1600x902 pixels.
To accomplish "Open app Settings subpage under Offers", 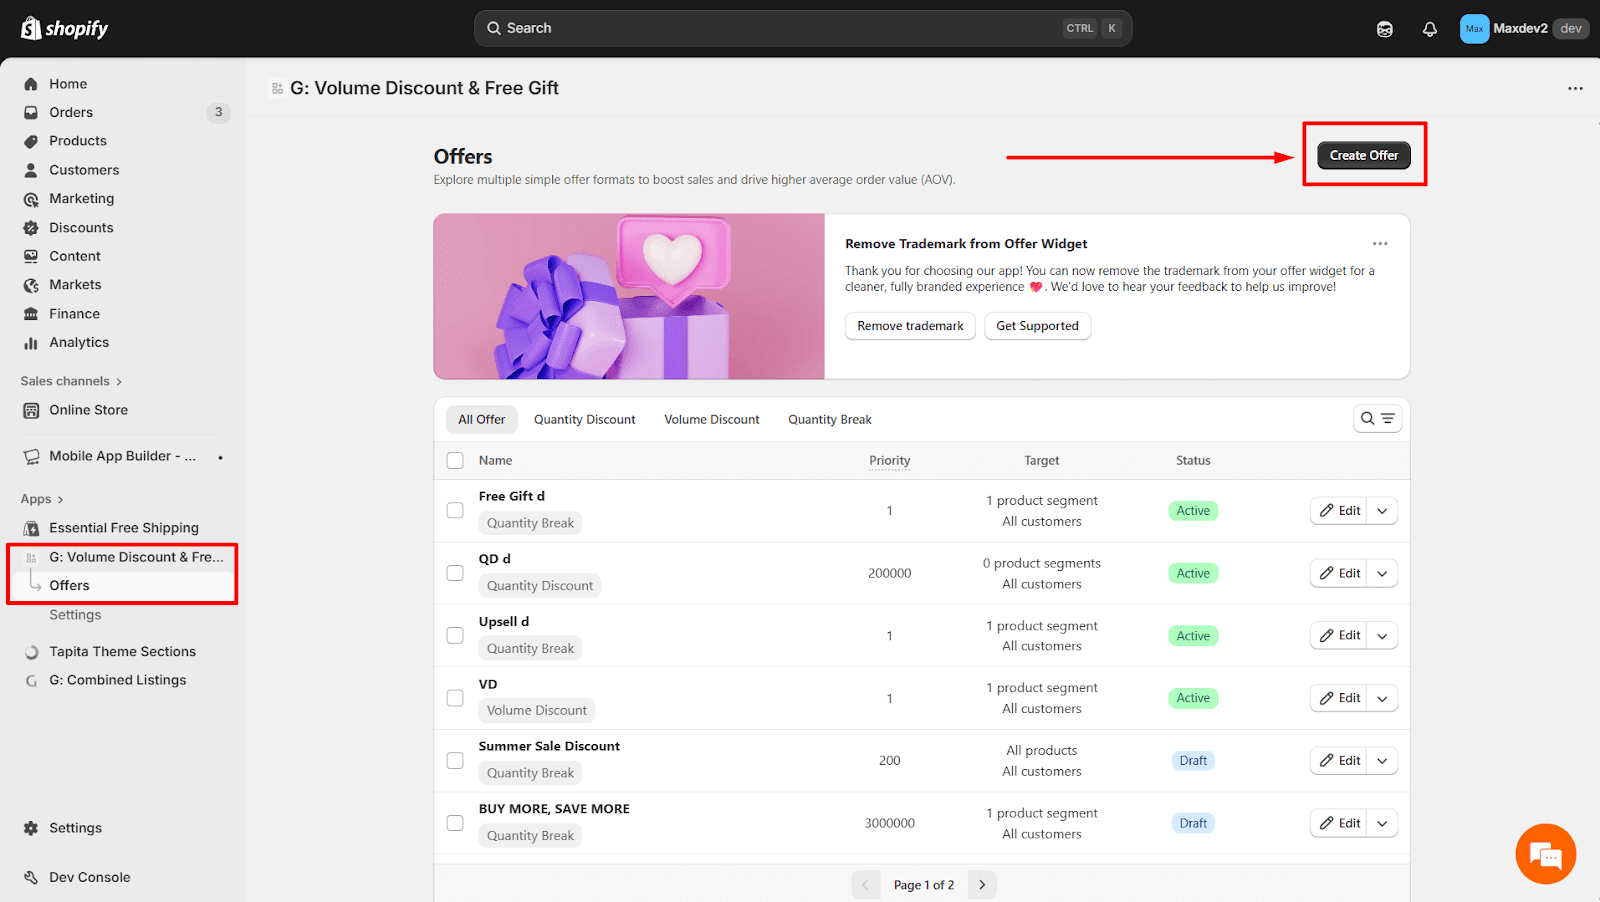I will click(x=75, y=615).
